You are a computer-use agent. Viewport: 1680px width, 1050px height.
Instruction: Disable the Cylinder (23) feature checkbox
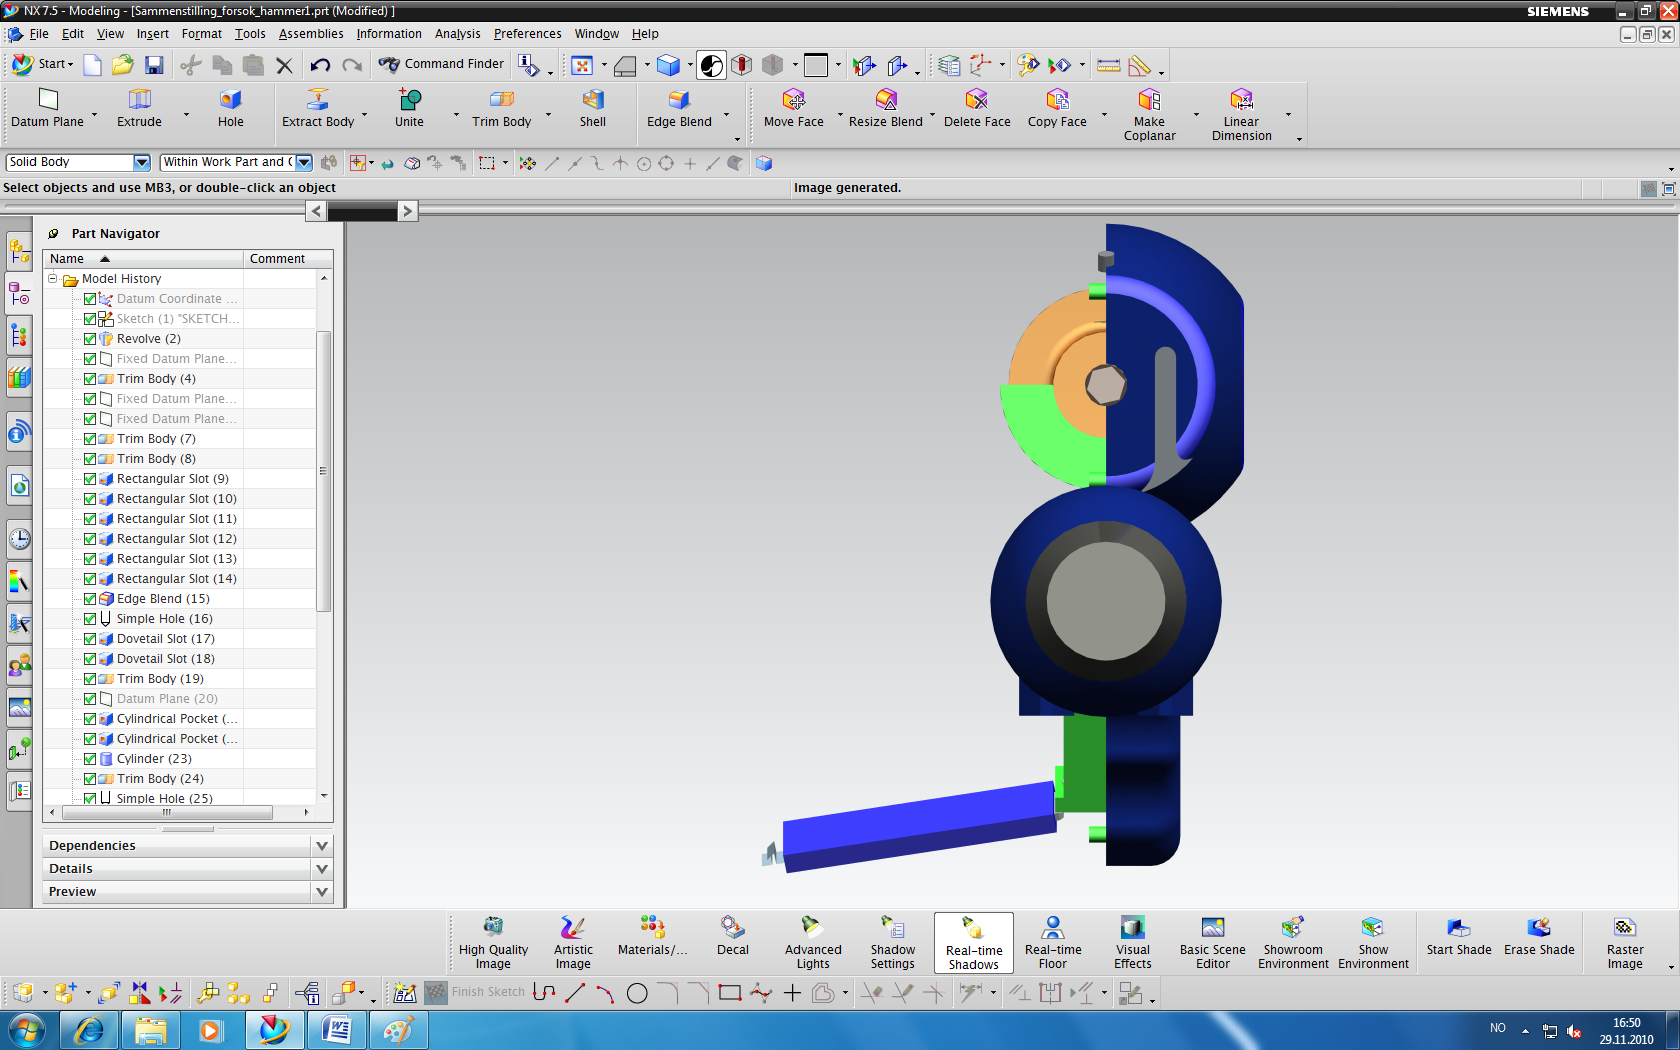(x=90, y=759)
